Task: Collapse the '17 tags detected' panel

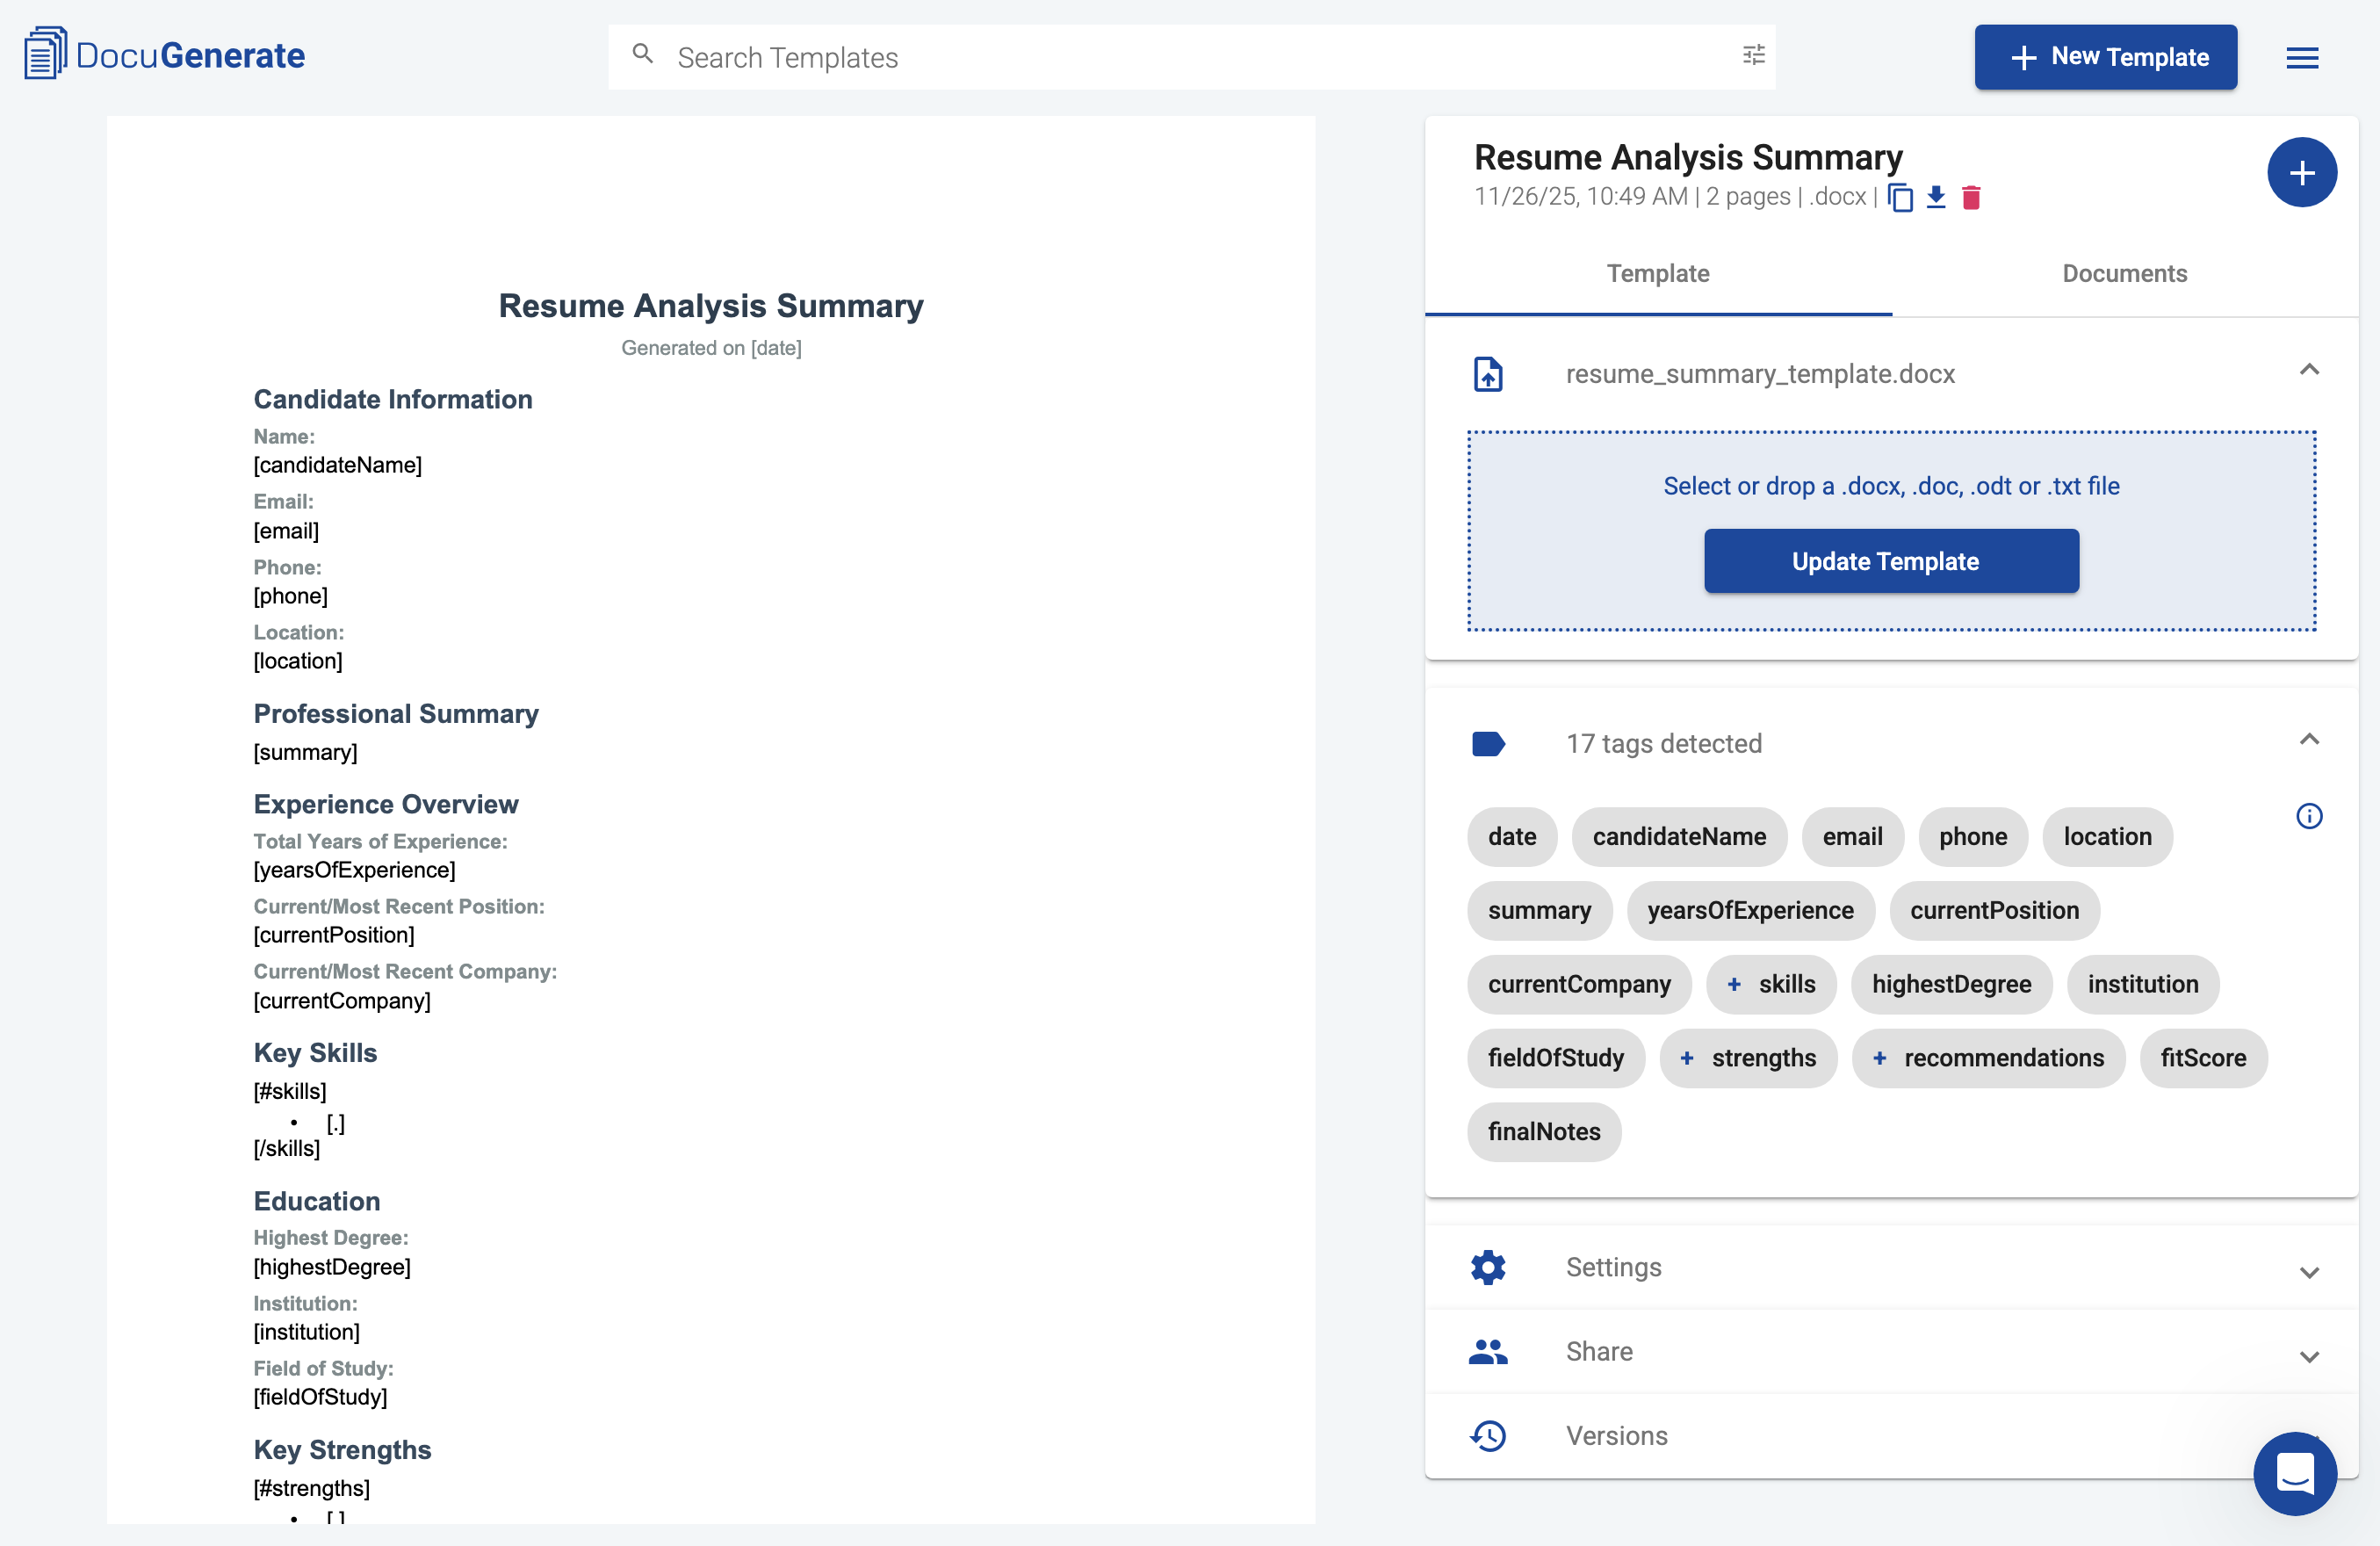Action: coord(2310,739)
